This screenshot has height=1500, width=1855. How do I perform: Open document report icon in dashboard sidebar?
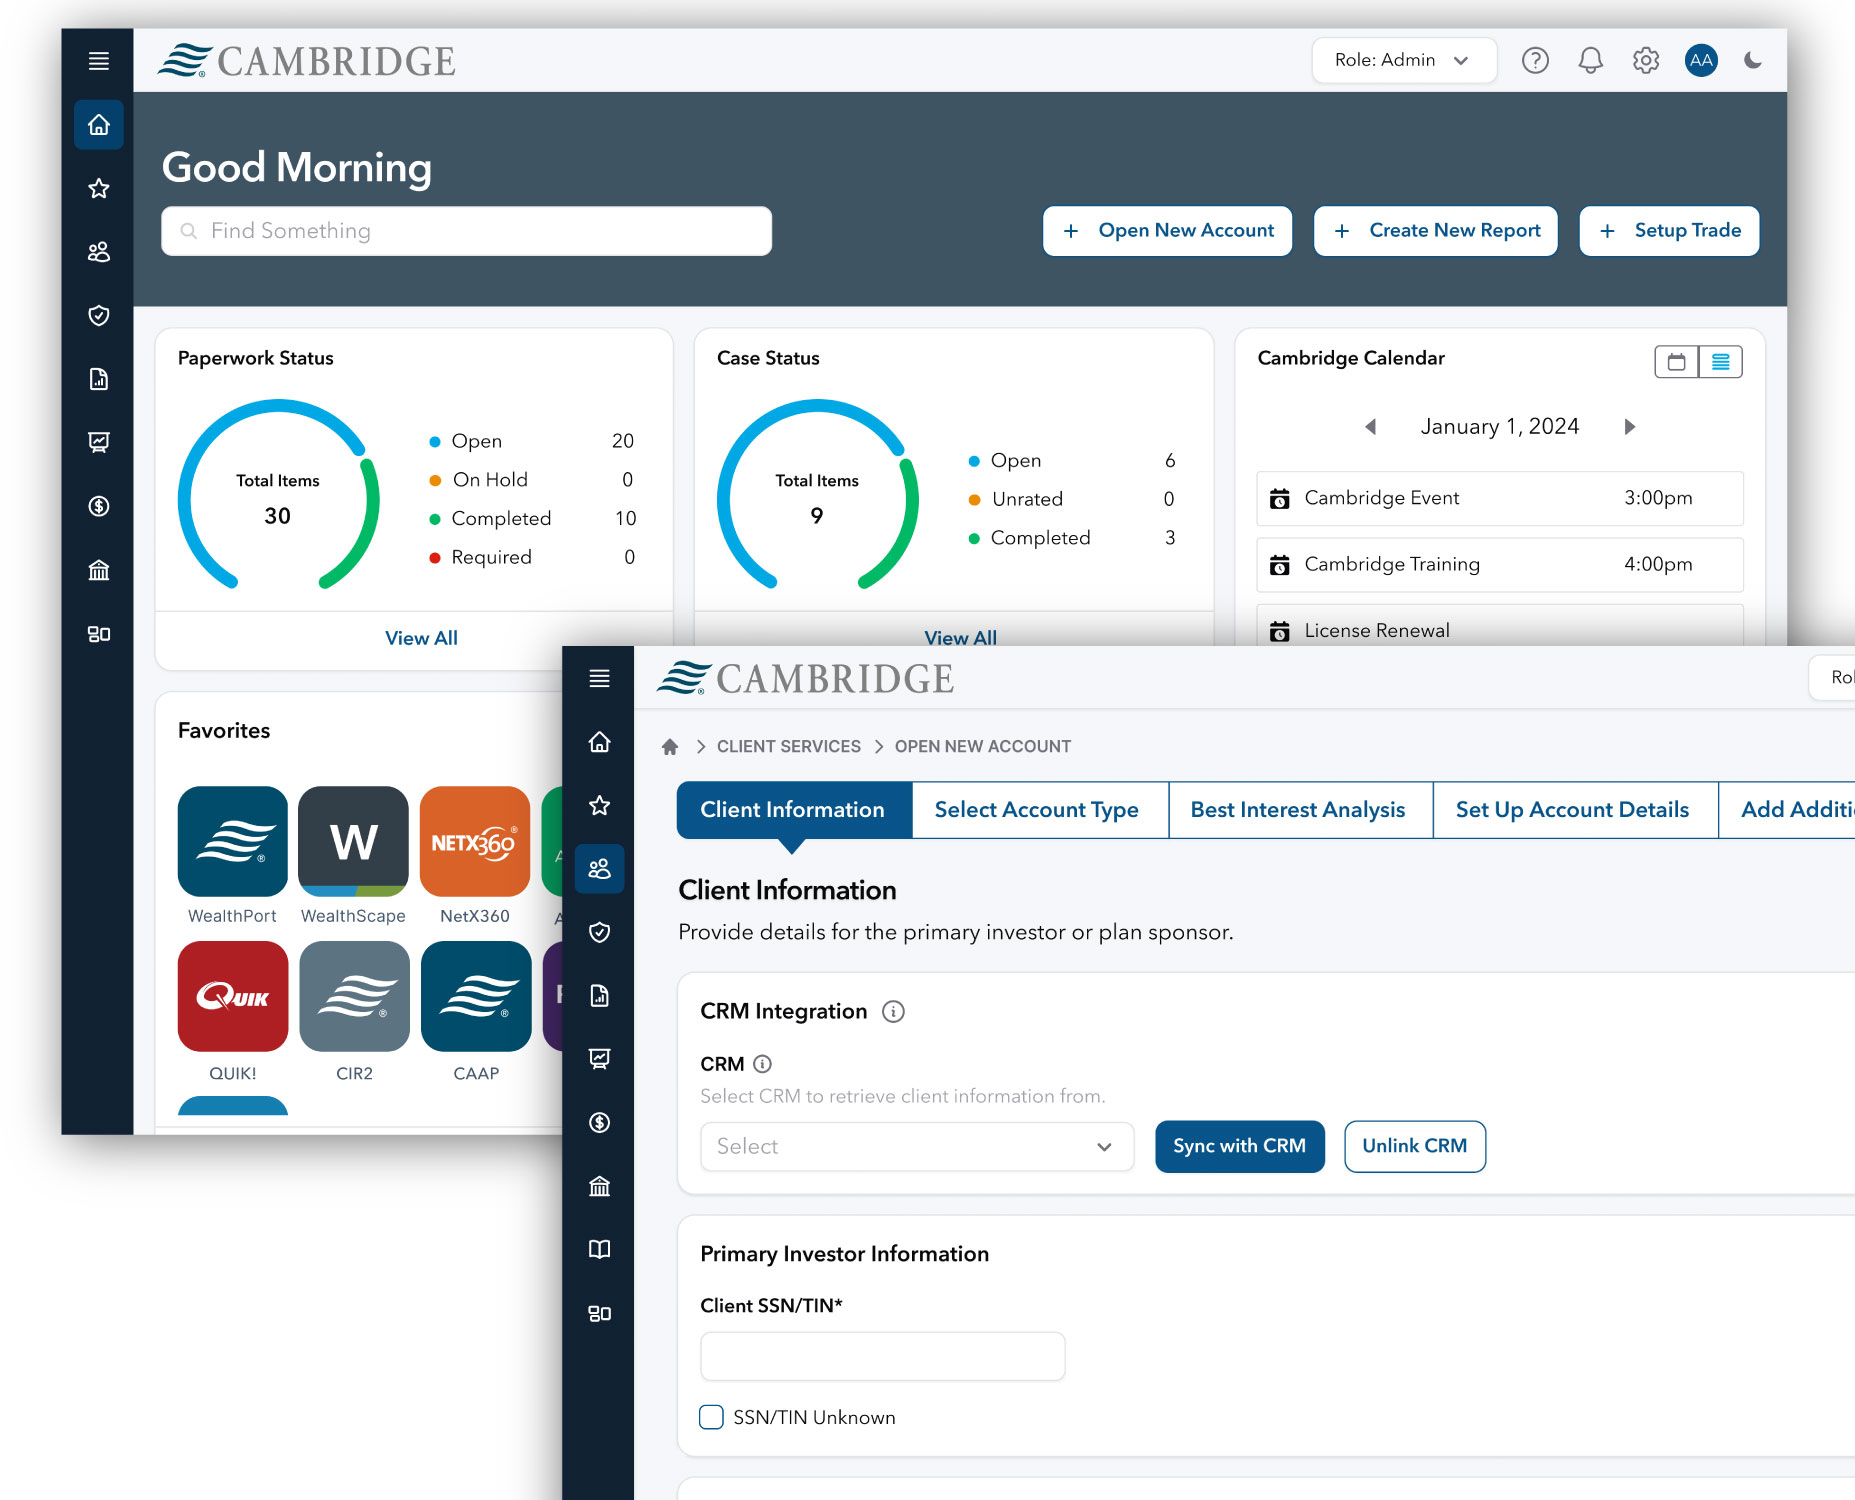coord(98,379)
